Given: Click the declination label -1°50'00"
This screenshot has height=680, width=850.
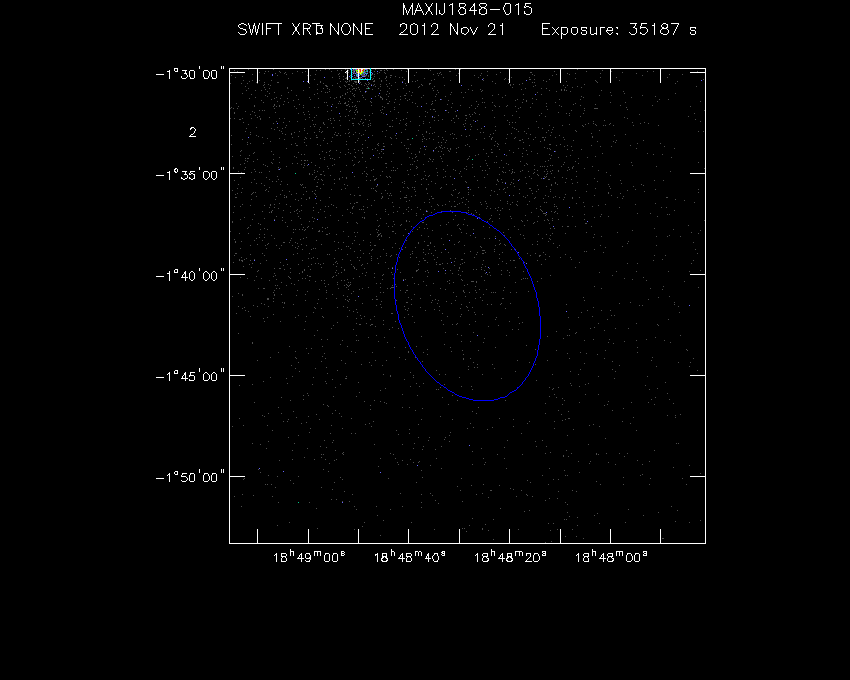Looking at the screenshot, I should [x=190, y=477].
